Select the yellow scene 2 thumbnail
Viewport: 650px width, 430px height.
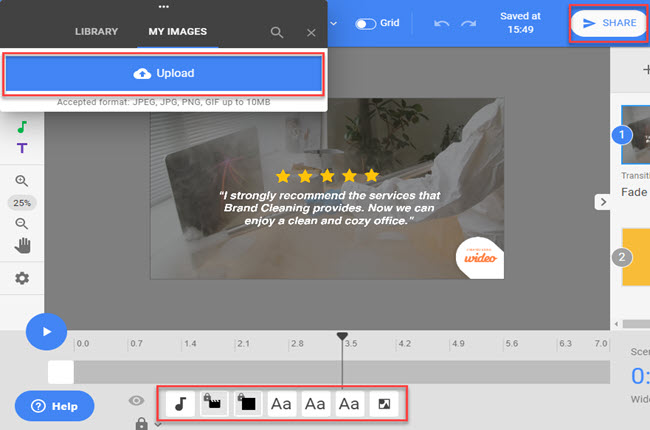point(636,257)
